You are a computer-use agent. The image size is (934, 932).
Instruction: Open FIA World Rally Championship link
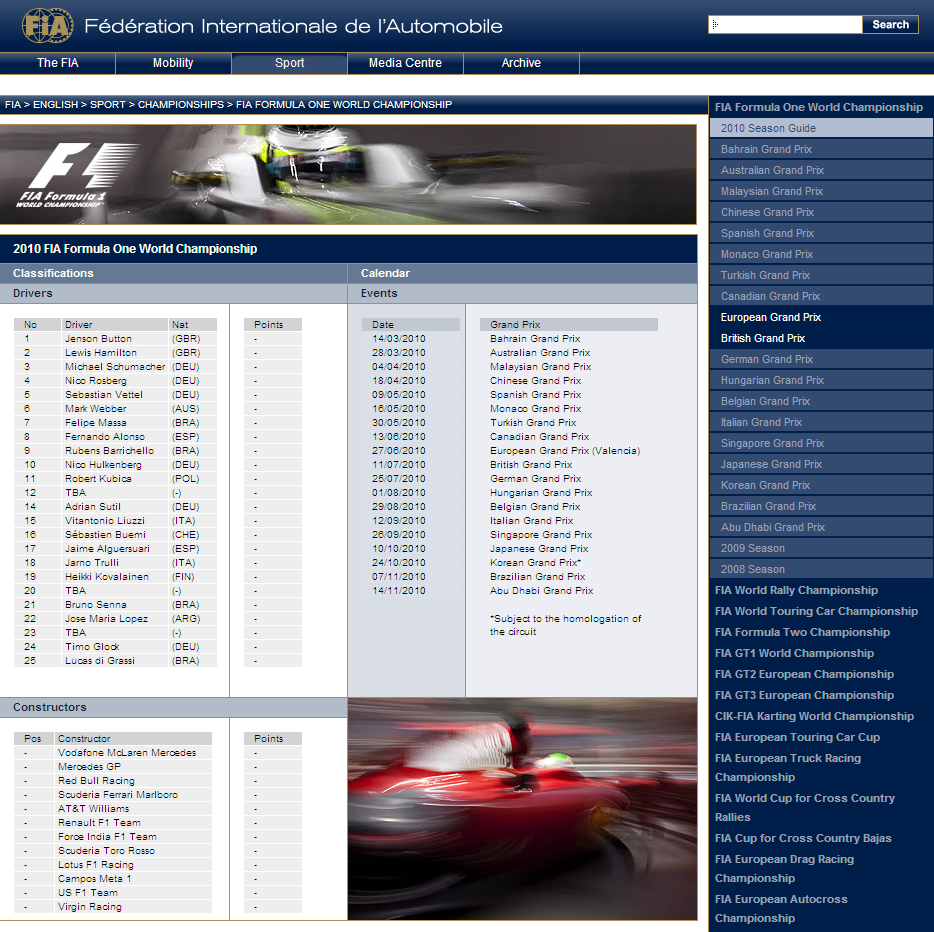(x=796, y=590)
